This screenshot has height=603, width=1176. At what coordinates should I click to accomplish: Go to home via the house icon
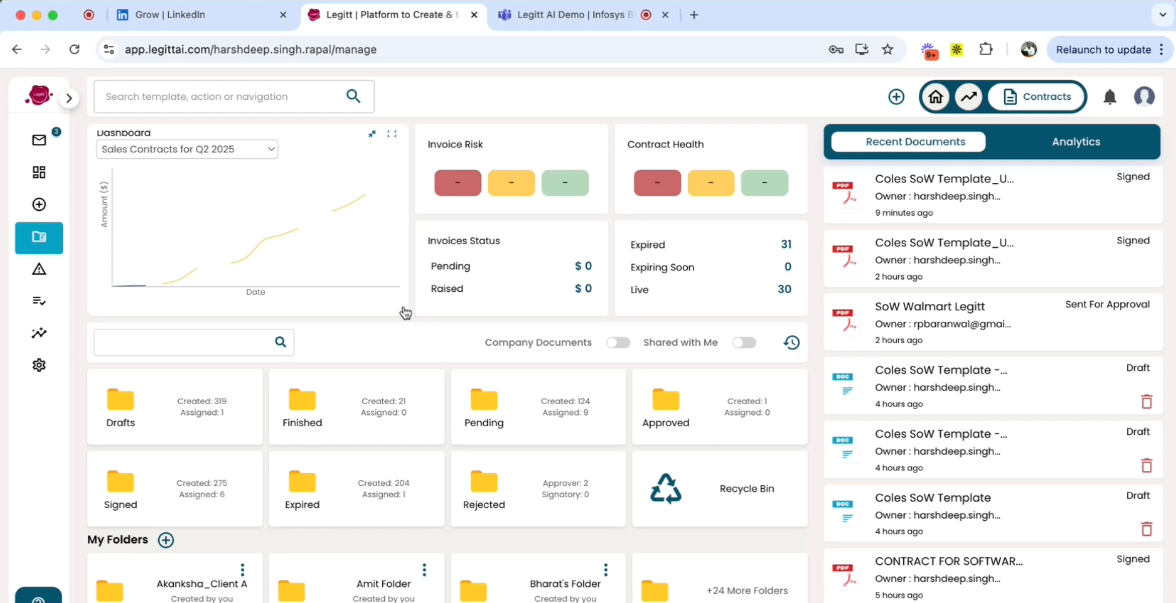[935, 97]
